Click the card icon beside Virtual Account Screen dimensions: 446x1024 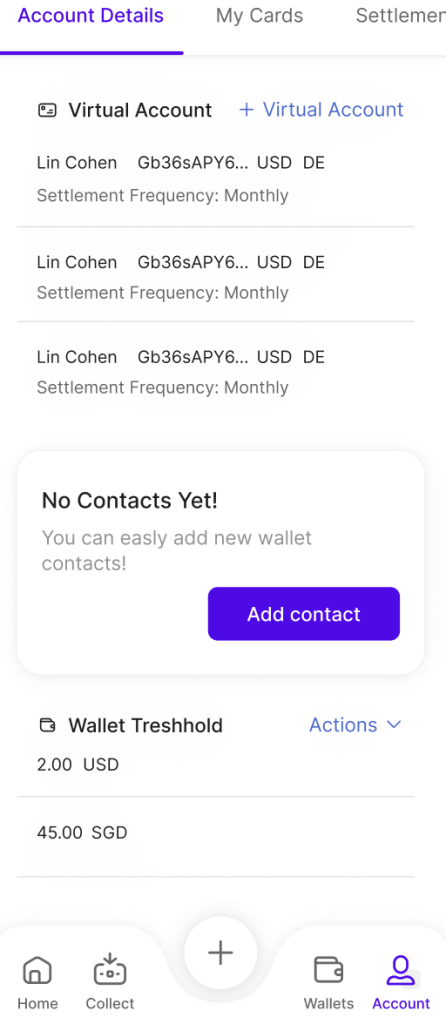coord(47,110)
